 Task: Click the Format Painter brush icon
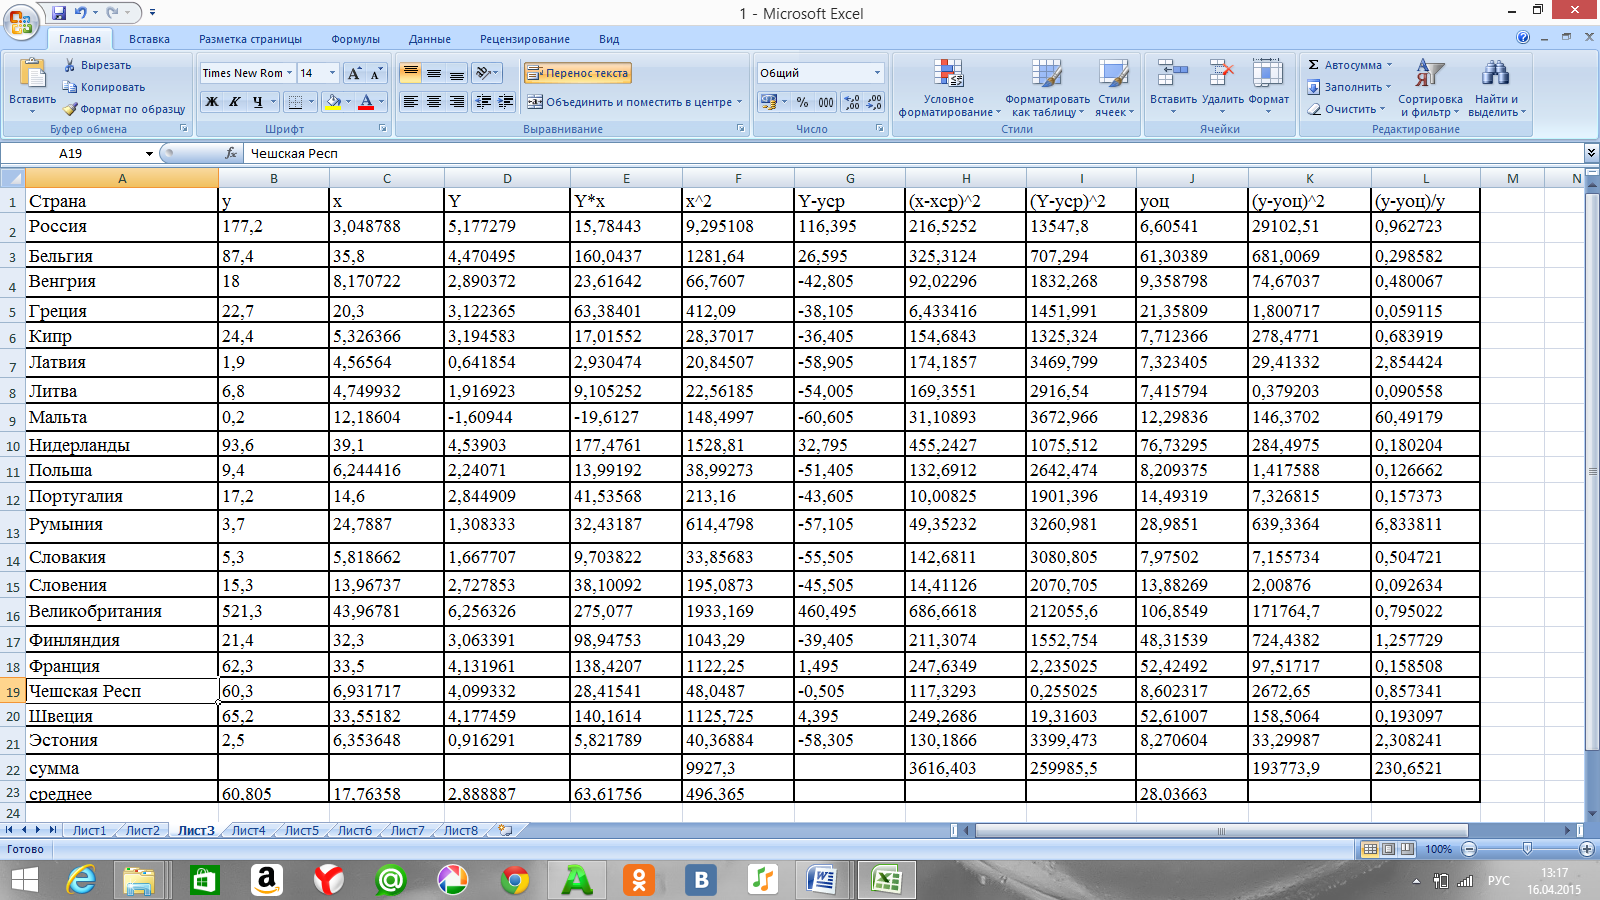pyautogui.click(x=70, y=109)
